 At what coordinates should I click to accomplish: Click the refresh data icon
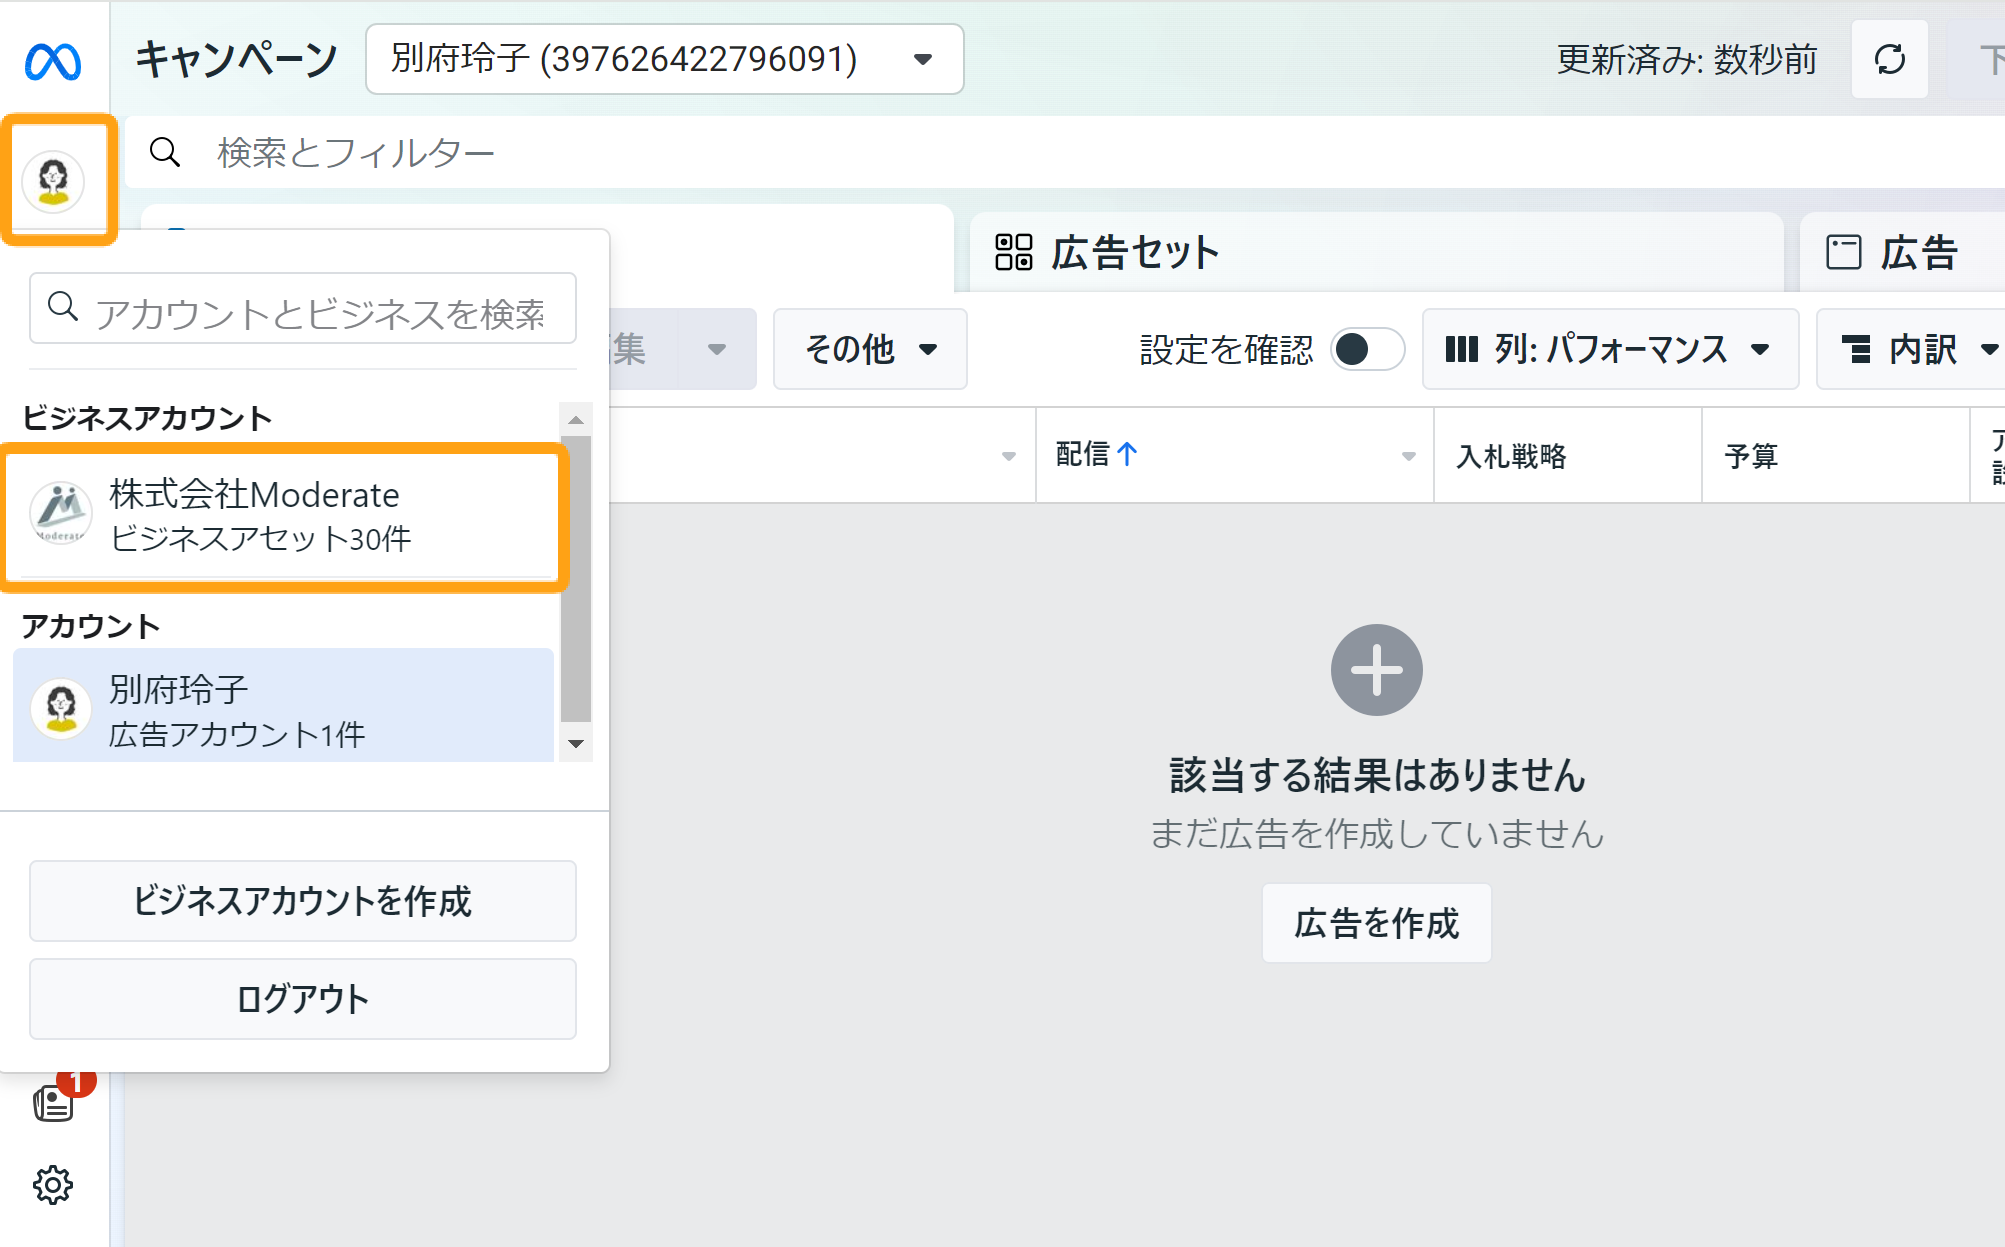[x=1889, y=60]
